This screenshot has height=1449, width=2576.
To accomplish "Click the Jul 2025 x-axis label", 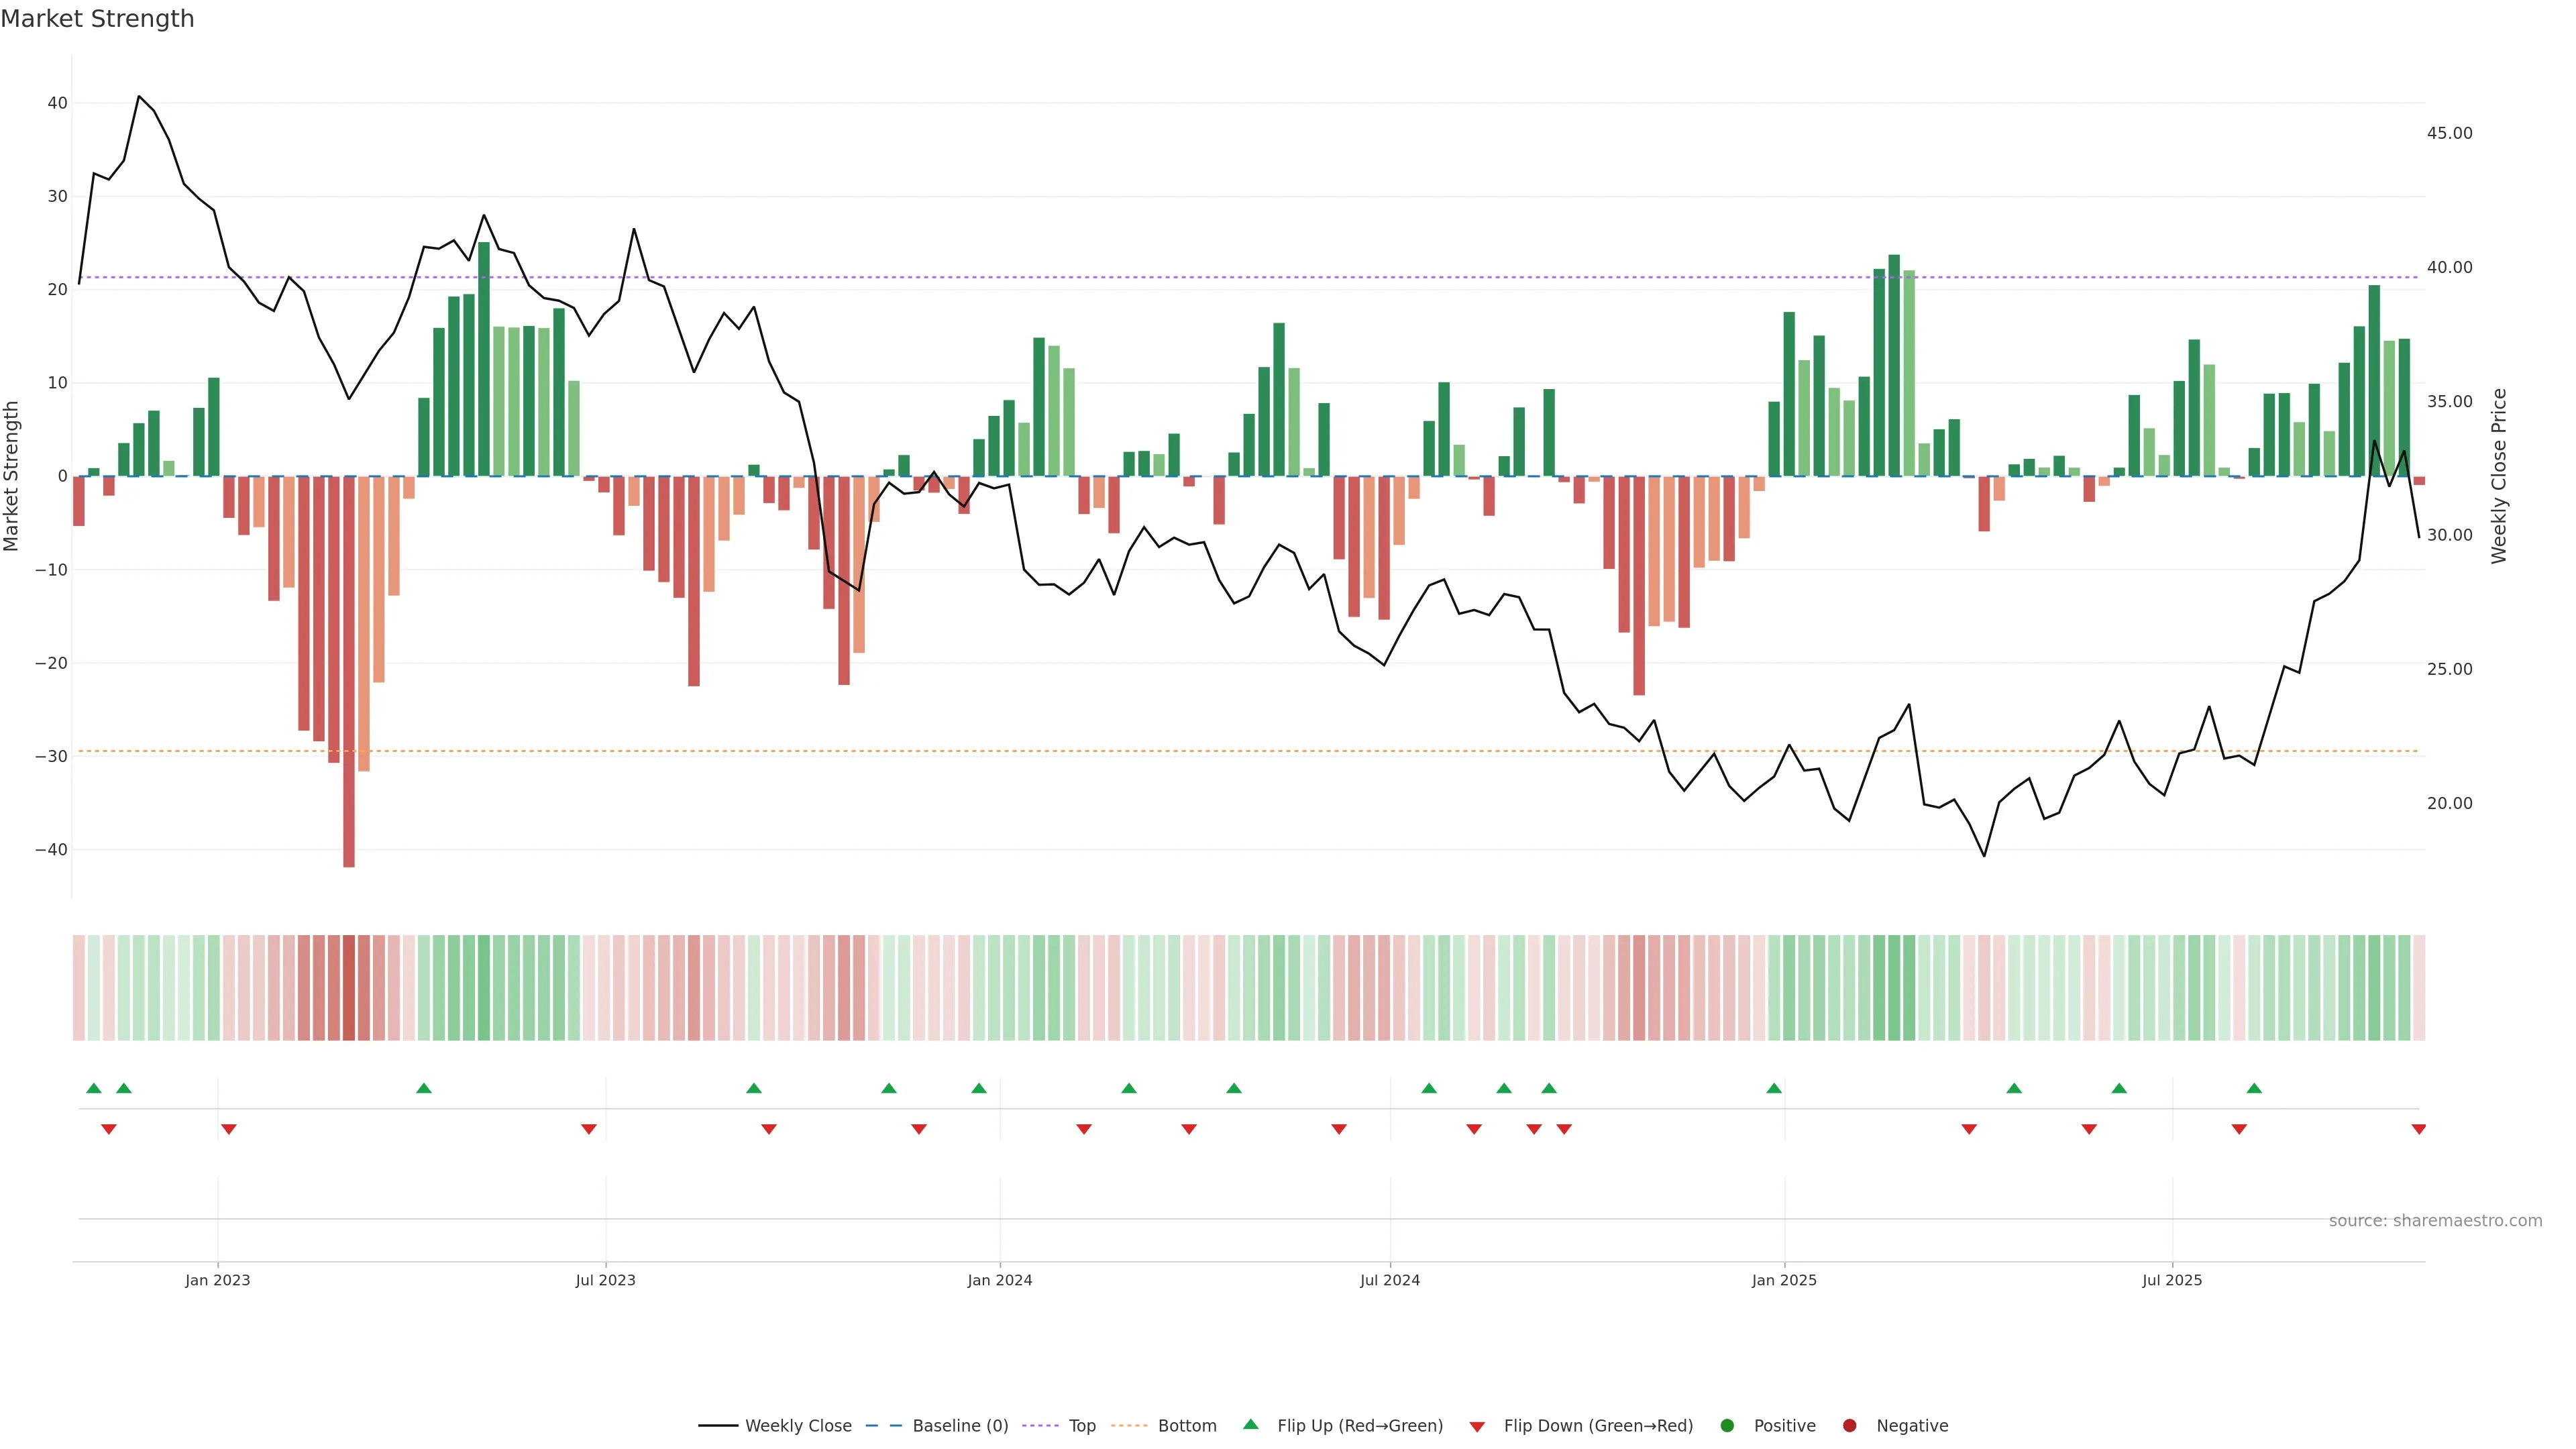I will (x=2171, y=1280).
